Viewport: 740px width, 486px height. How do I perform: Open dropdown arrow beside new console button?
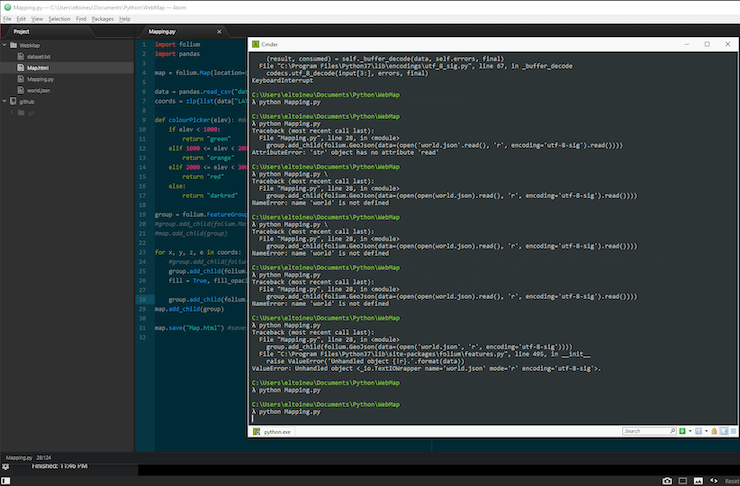(691, 431)
